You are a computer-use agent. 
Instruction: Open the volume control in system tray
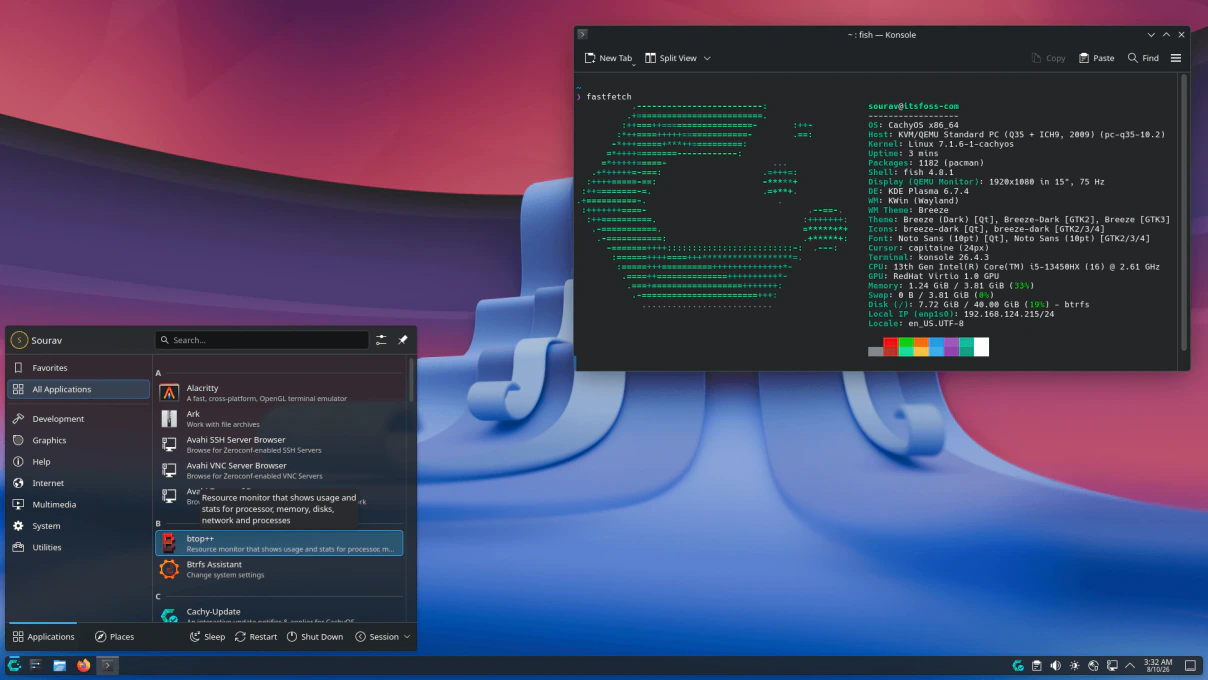pyautogui.click(x=1055, y=665)
